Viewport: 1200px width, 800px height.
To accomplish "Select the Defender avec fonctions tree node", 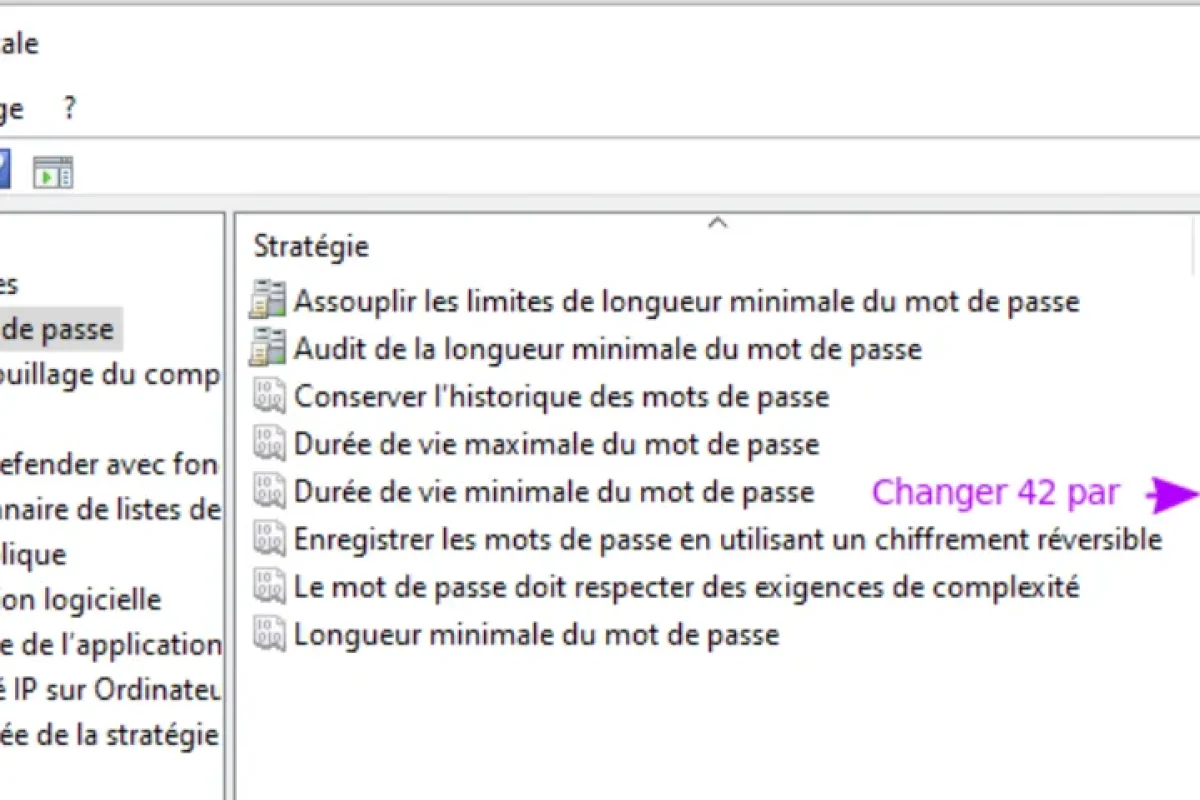I will tap(108, 465).
